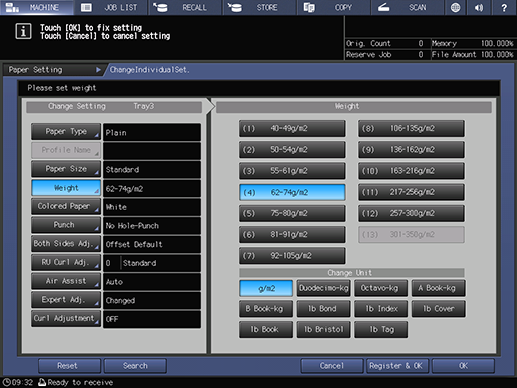Viewport: 517px width, 388px height.
Task: Open help with the question mark icon
Action: [x=504, y=7]
